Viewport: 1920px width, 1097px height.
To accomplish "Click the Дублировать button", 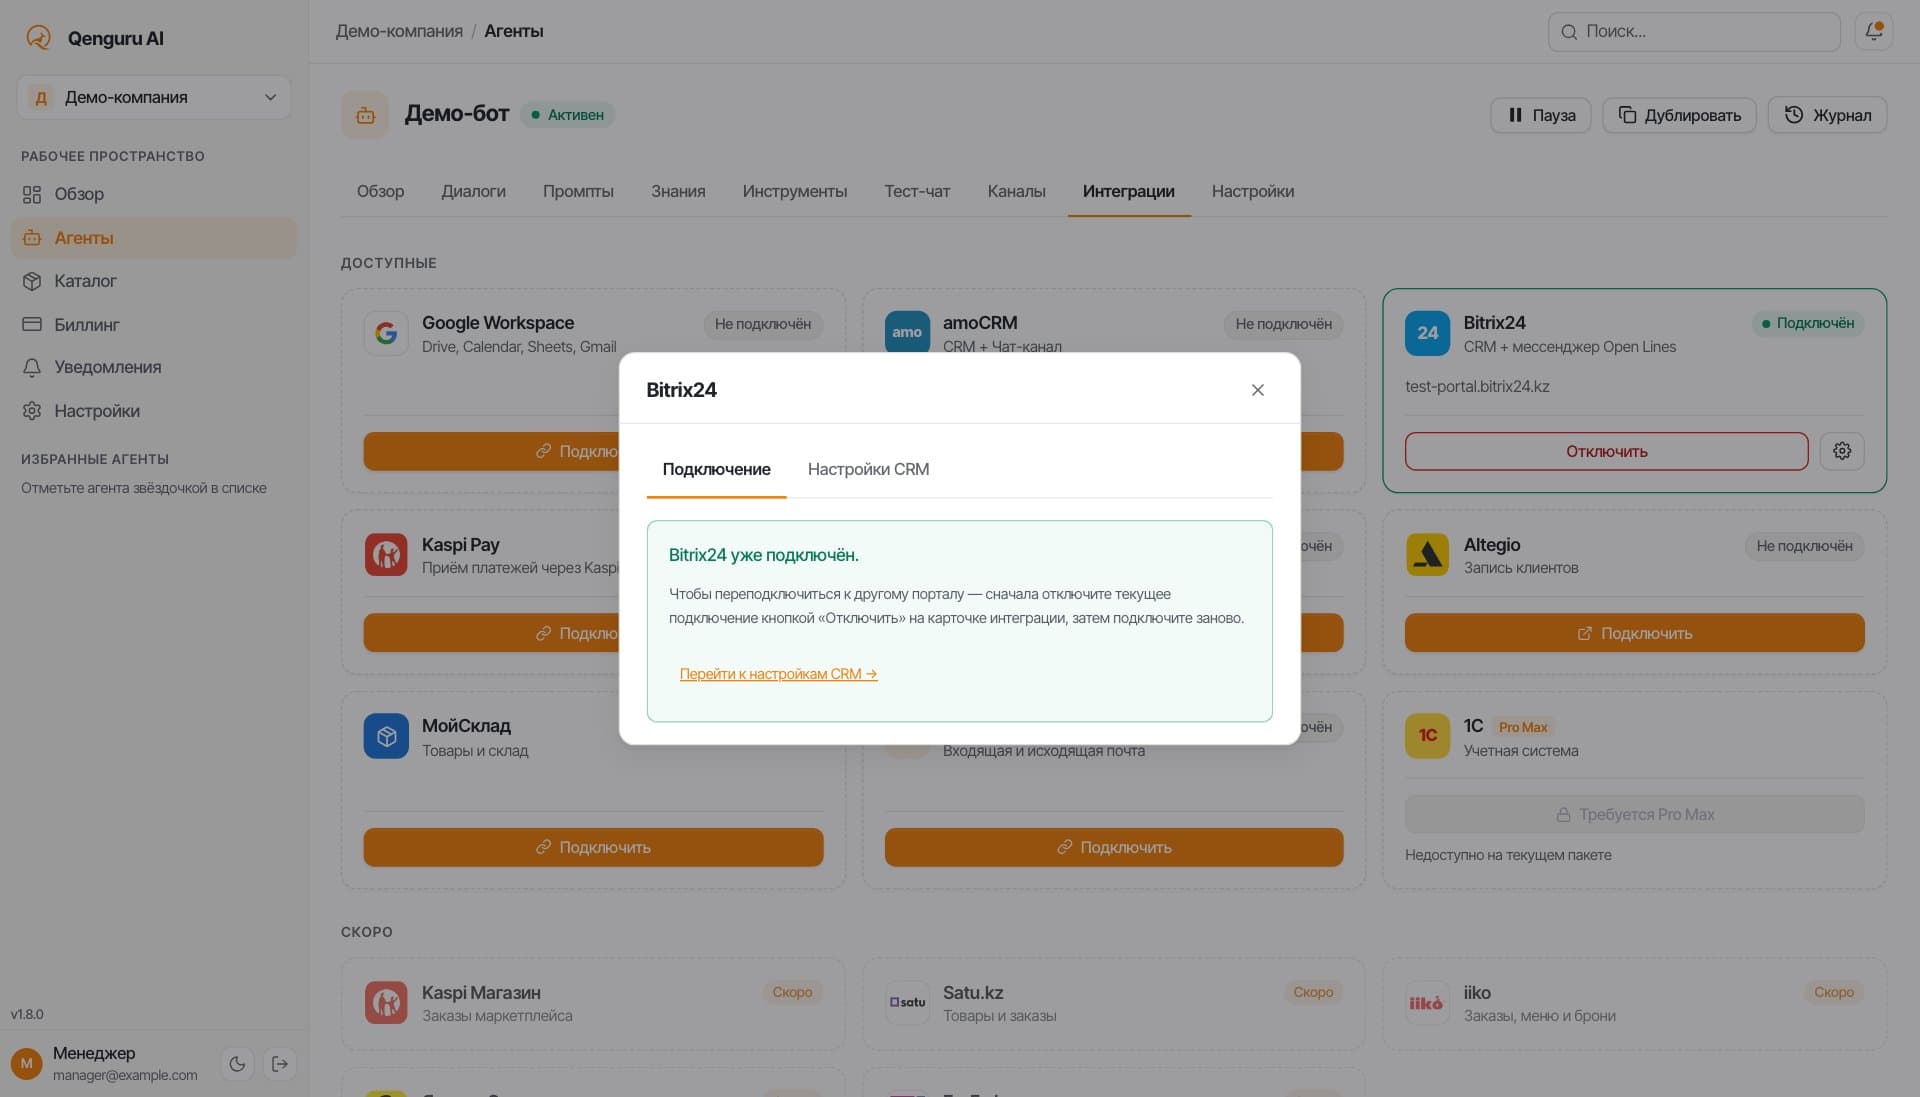I will click(x=1680, y=115).
